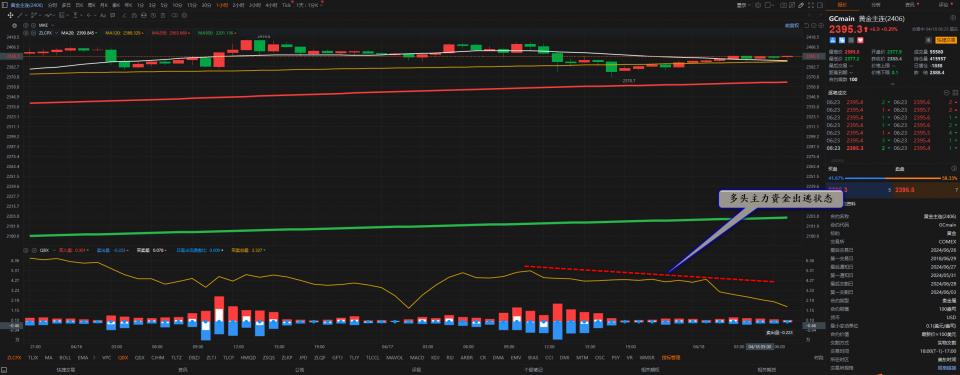The image size is (960, 375).
Task: Click the GCmain symbol title
Action: [x=841, y=18]
